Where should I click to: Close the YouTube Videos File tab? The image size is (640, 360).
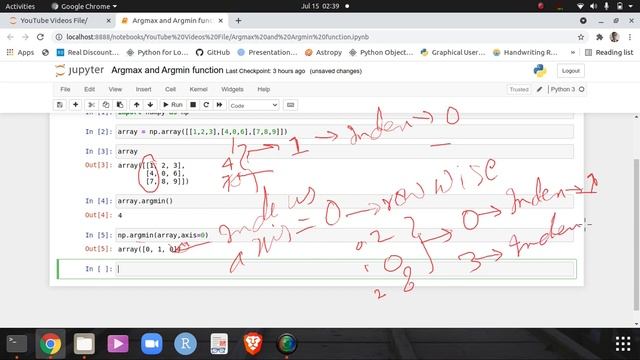point(108,20)
